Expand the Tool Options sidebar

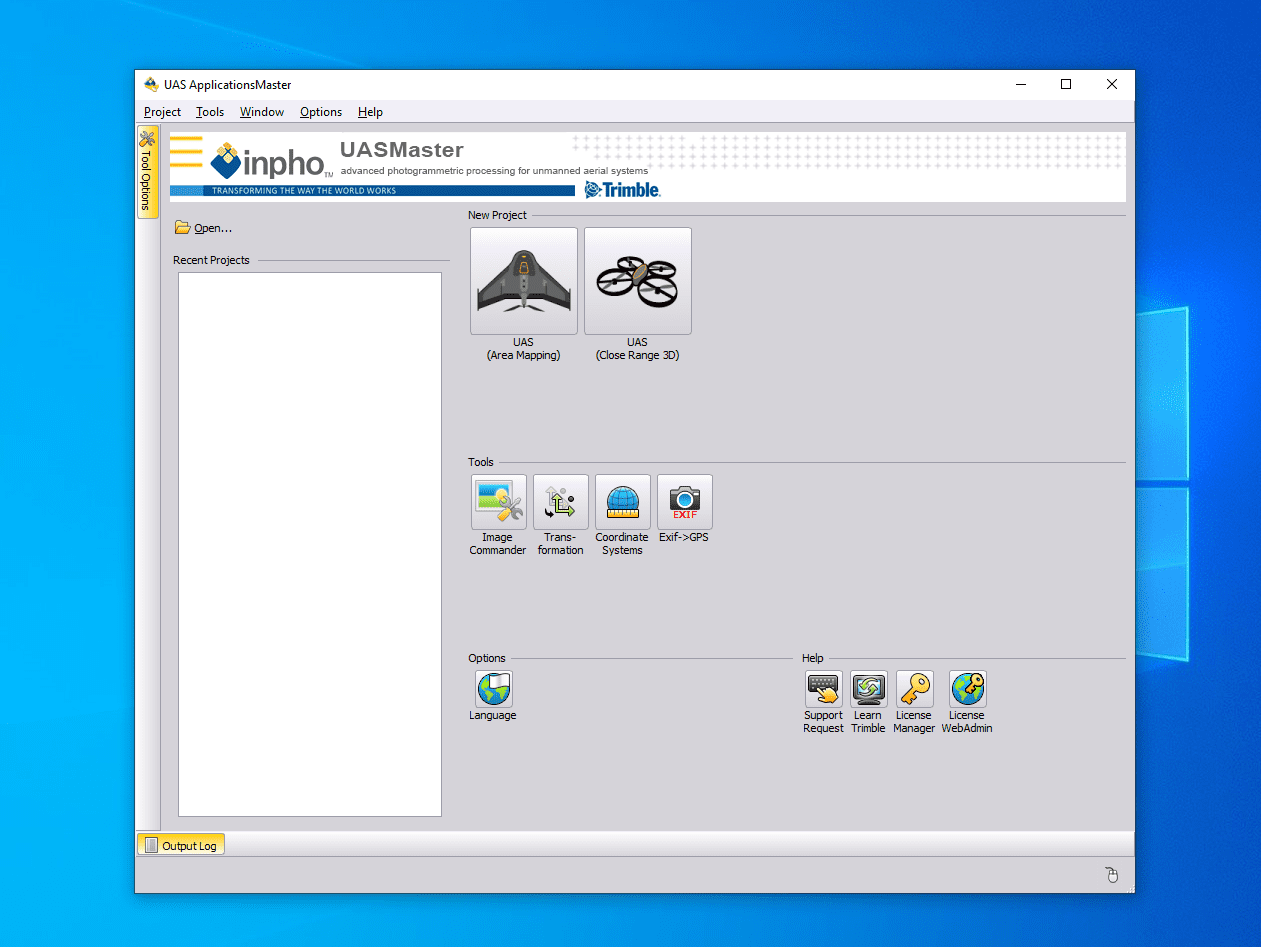click(147, 170)
